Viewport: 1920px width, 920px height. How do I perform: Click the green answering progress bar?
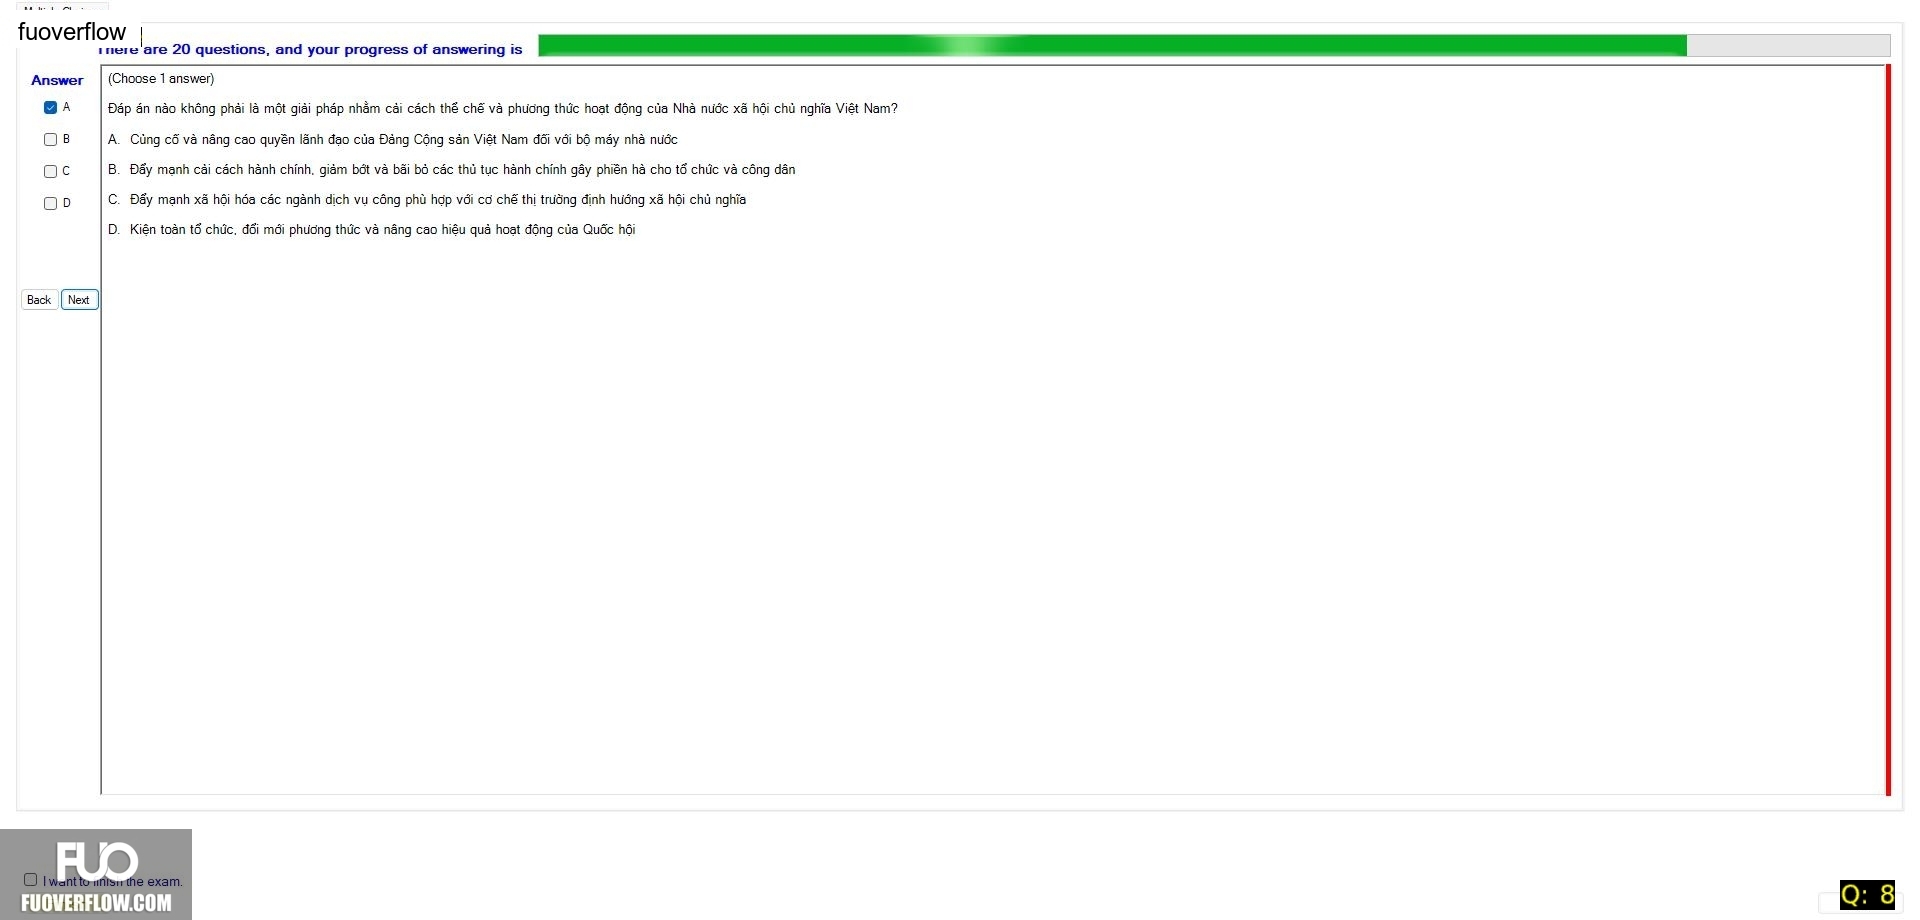tap(1214, 46)
